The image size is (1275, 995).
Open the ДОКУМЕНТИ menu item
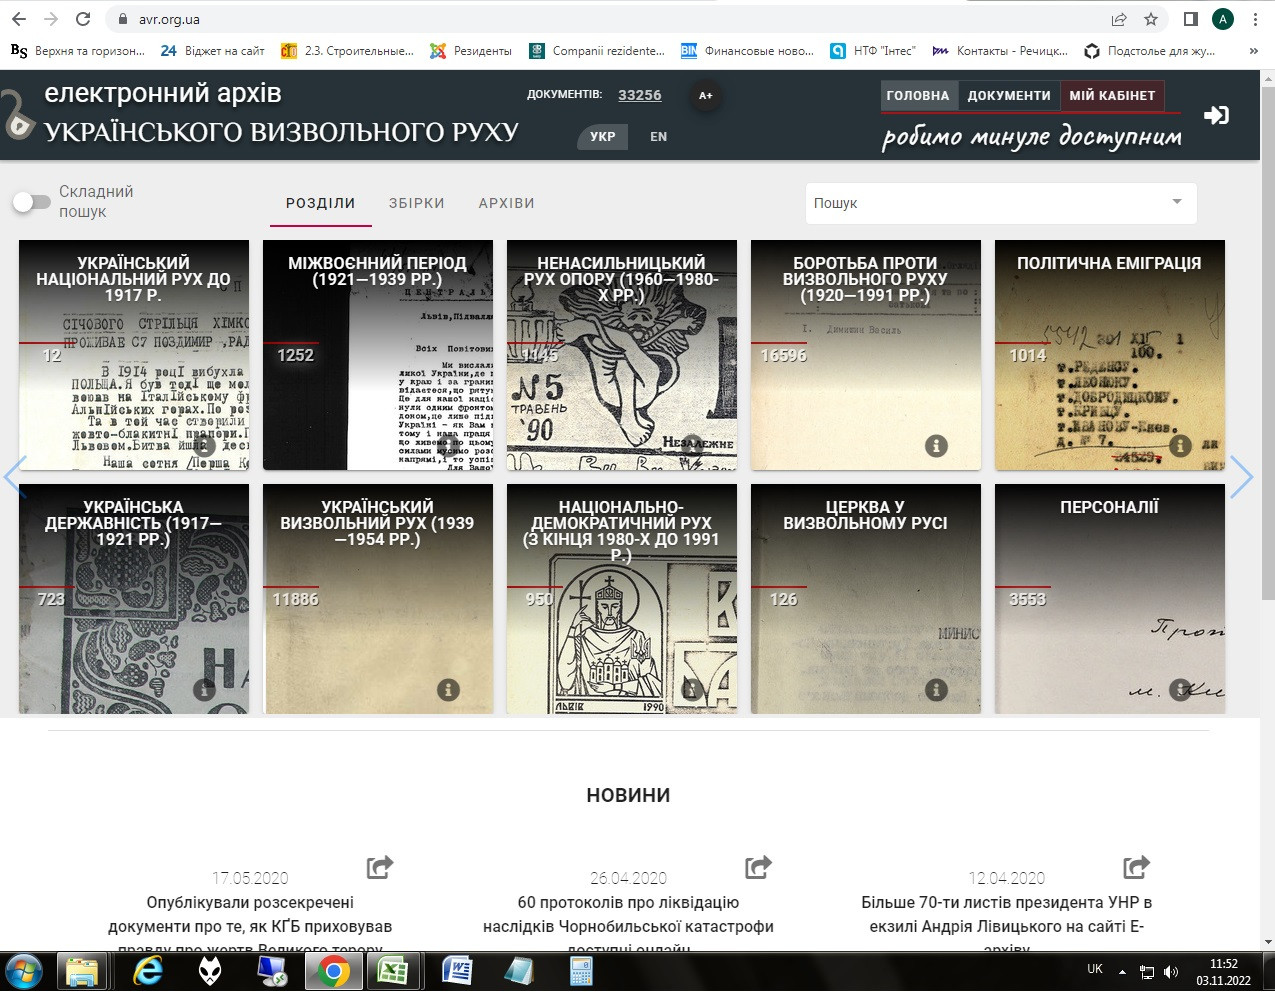[x=1009, y=96]
